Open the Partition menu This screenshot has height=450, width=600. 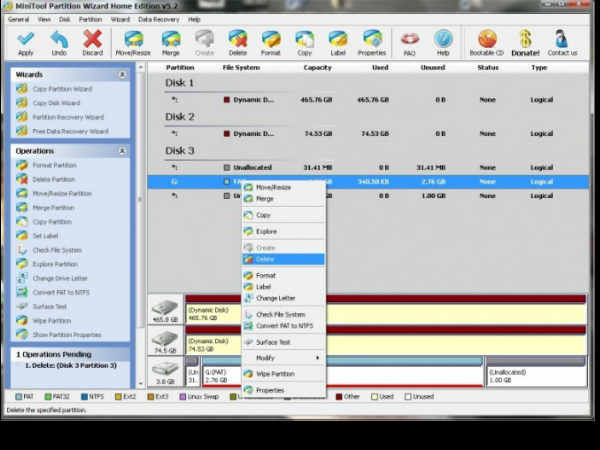click(x=90, y=20)
